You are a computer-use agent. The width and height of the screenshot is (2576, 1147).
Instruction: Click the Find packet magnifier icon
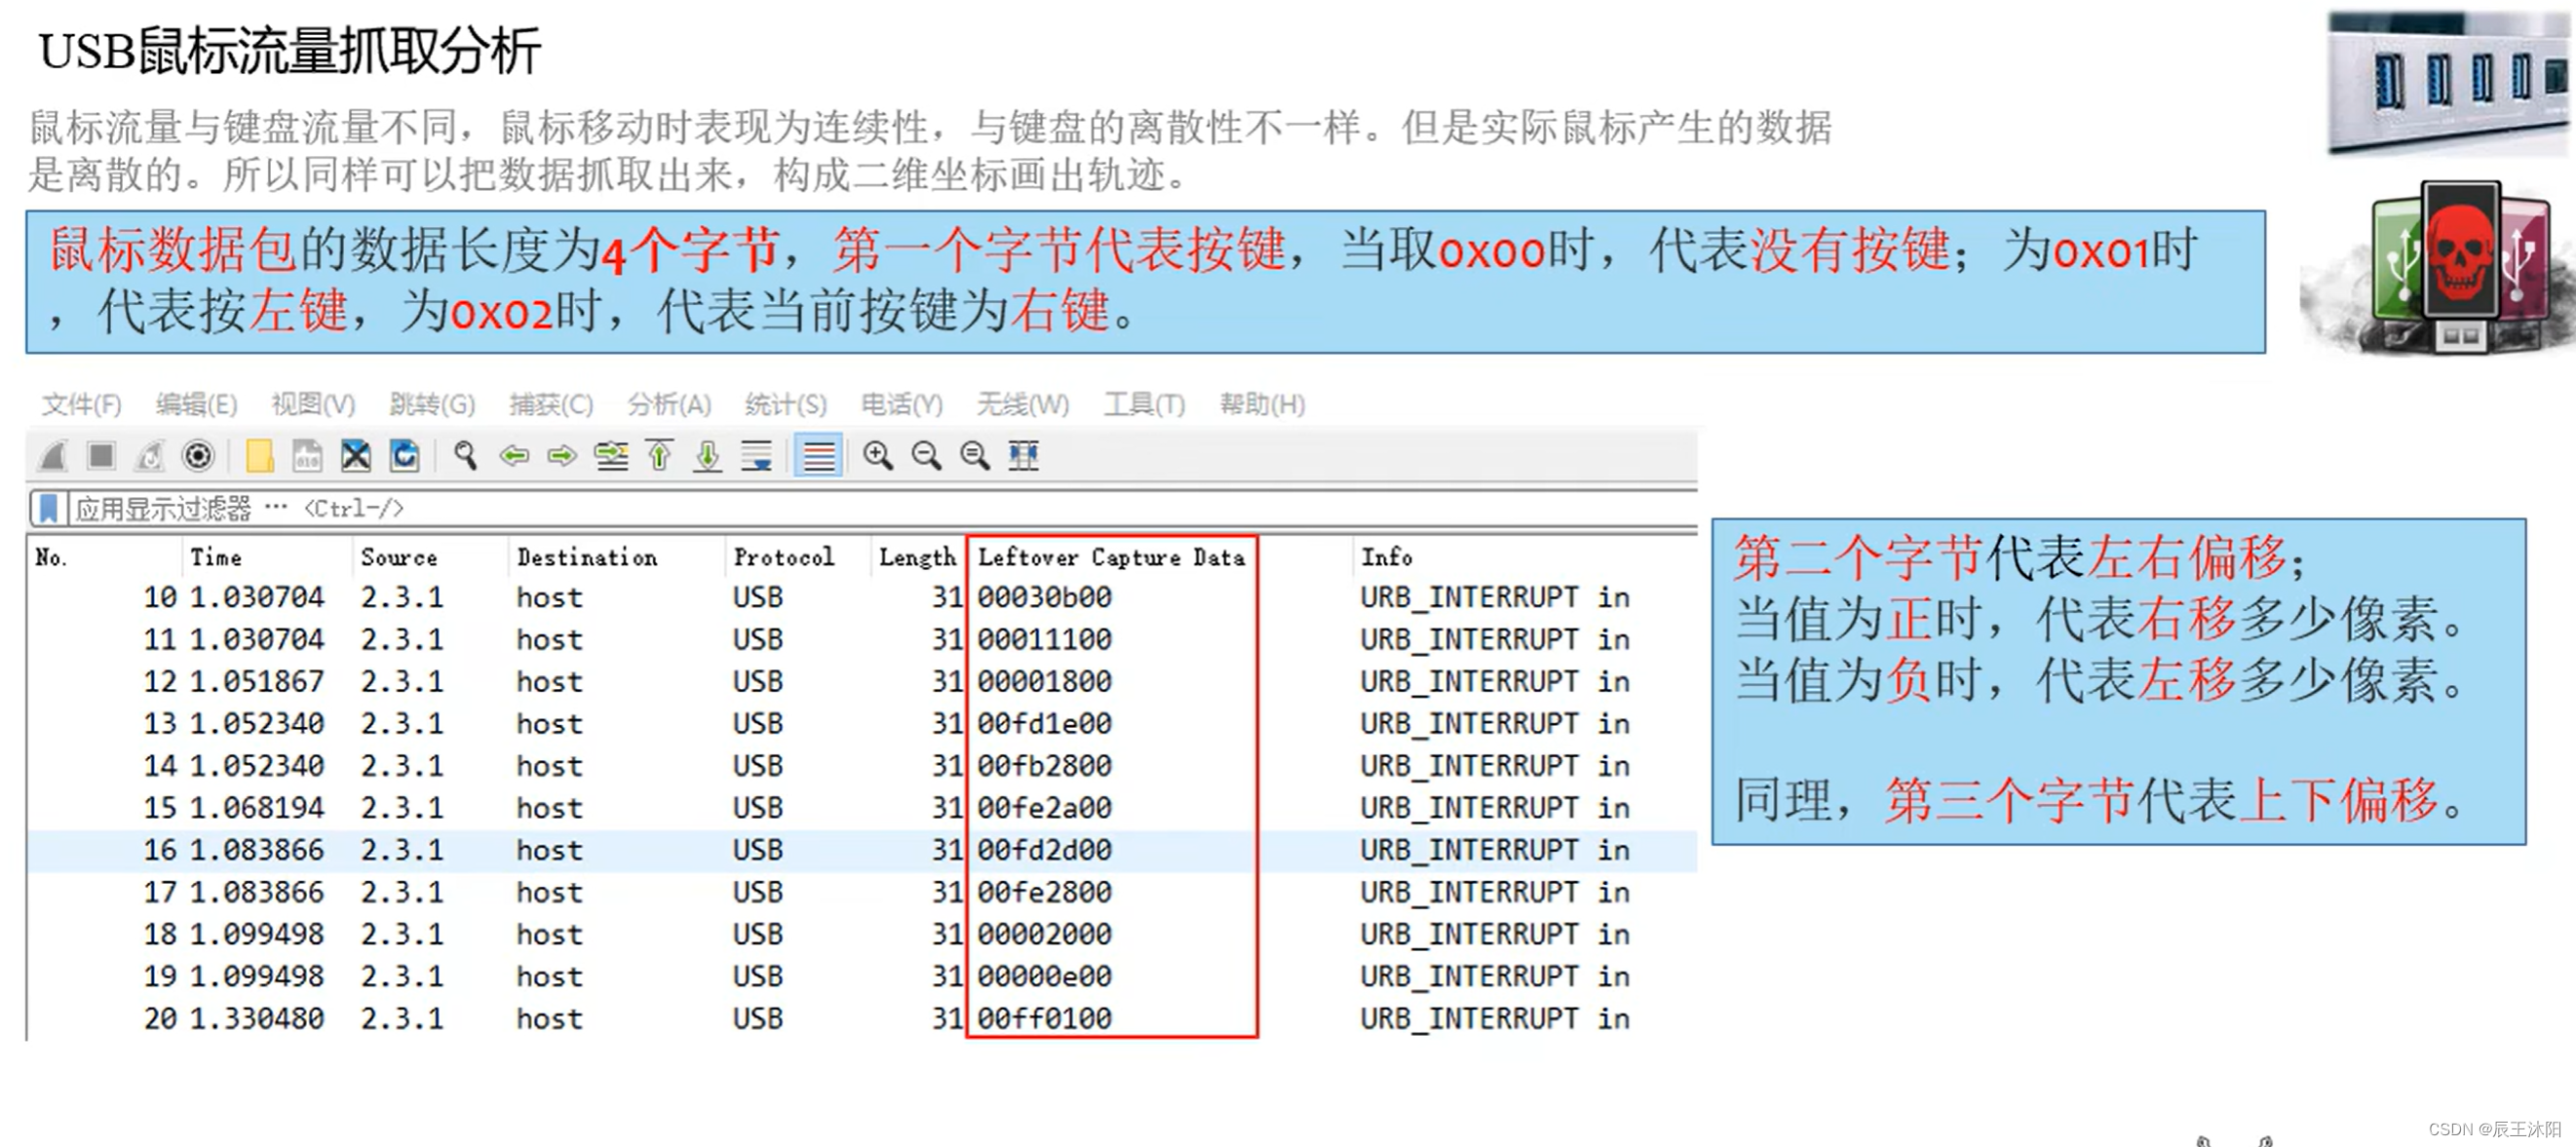[465, 456]
